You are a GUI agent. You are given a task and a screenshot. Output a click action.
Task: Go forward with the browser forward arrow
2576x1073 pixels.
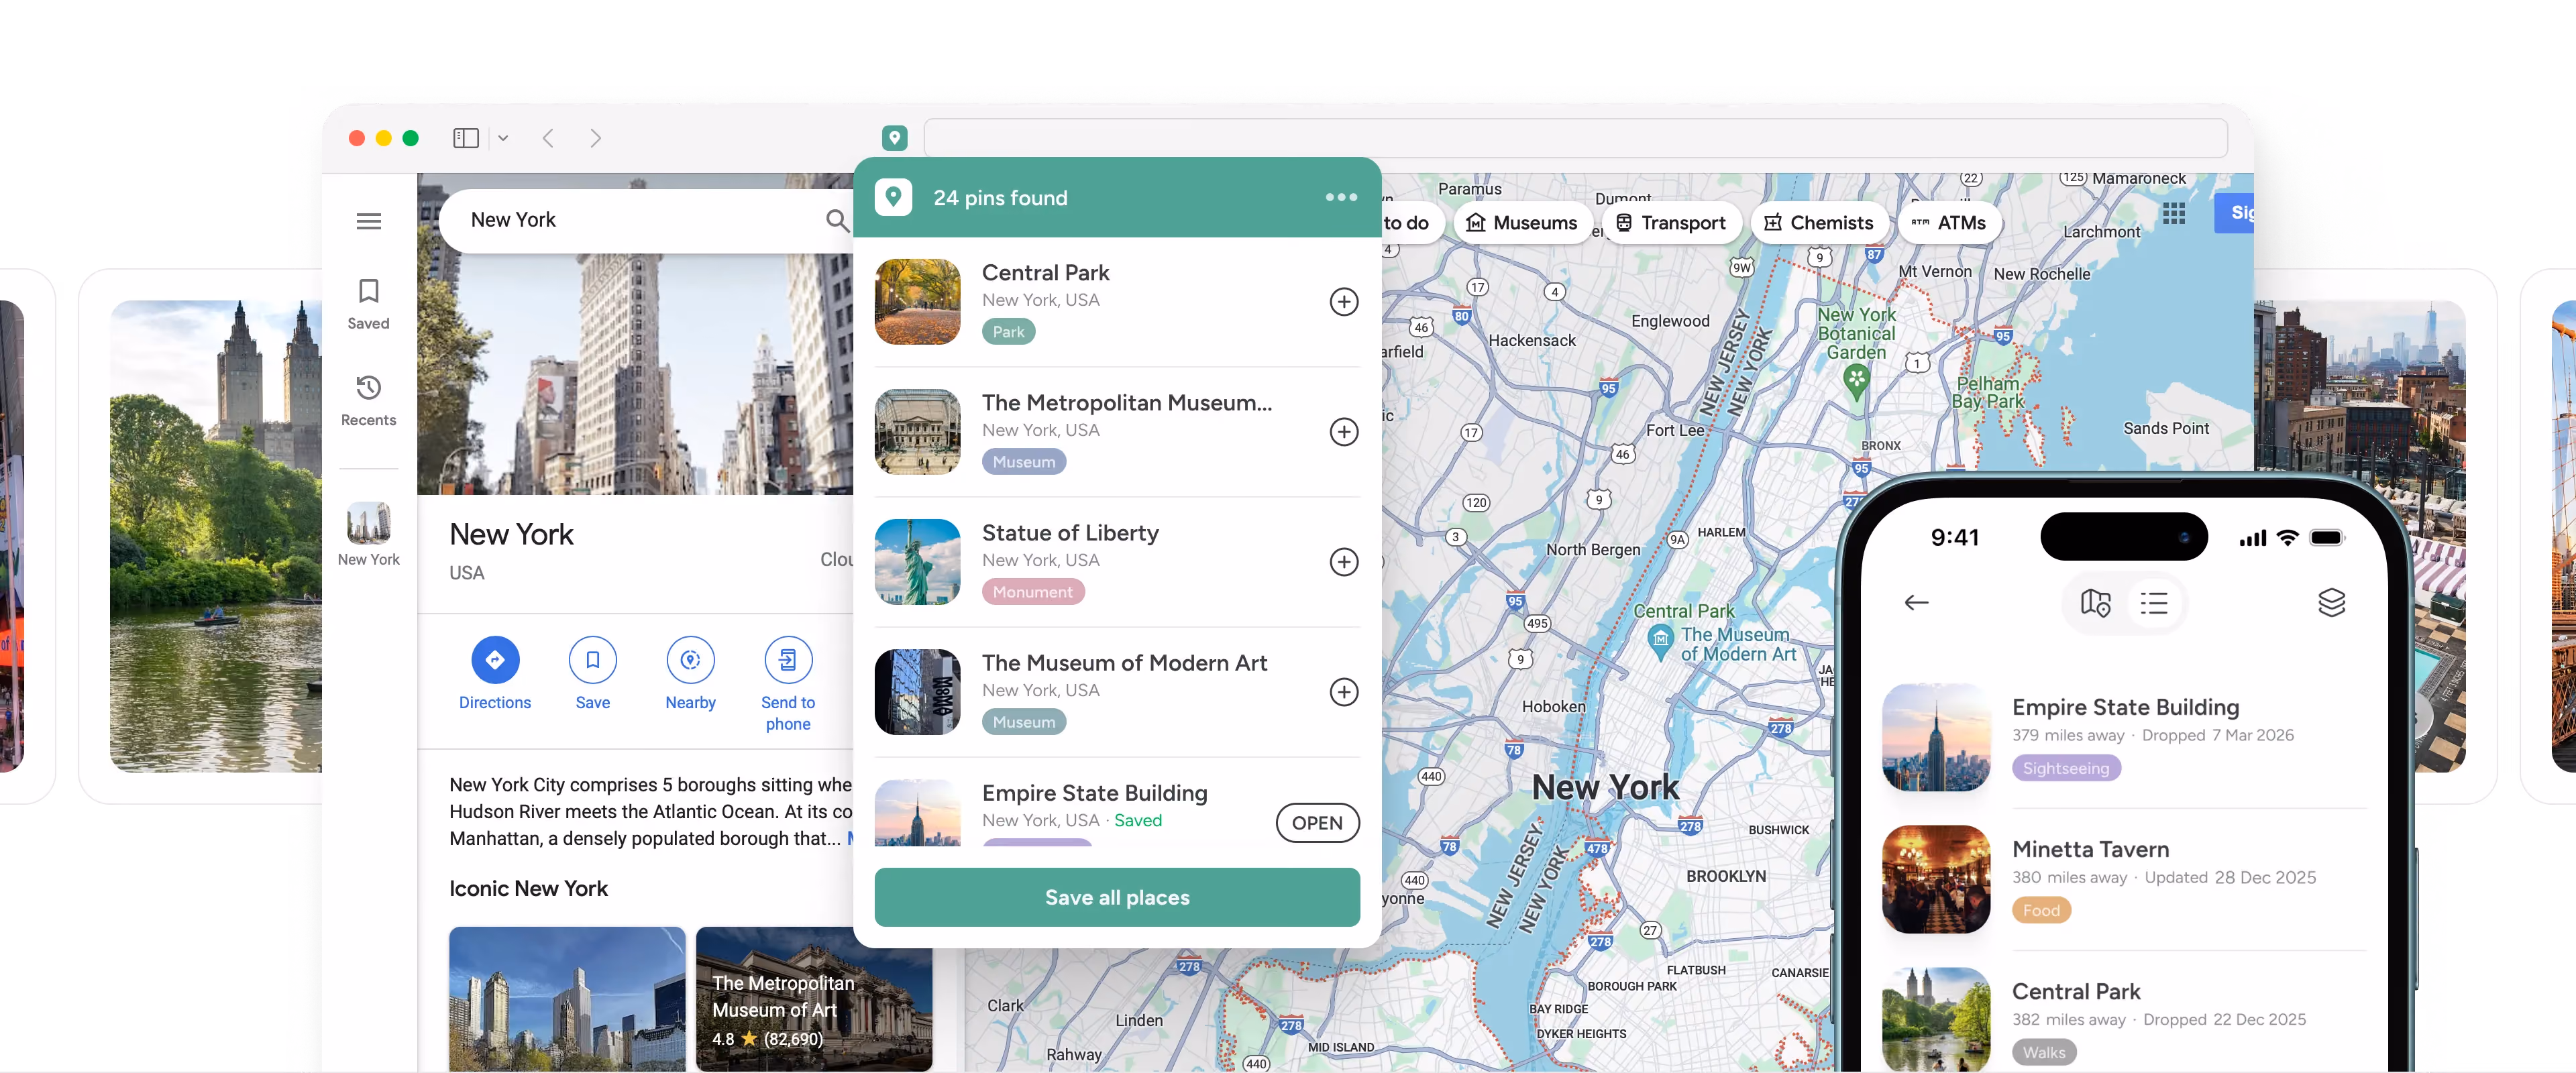click(595, 138)
